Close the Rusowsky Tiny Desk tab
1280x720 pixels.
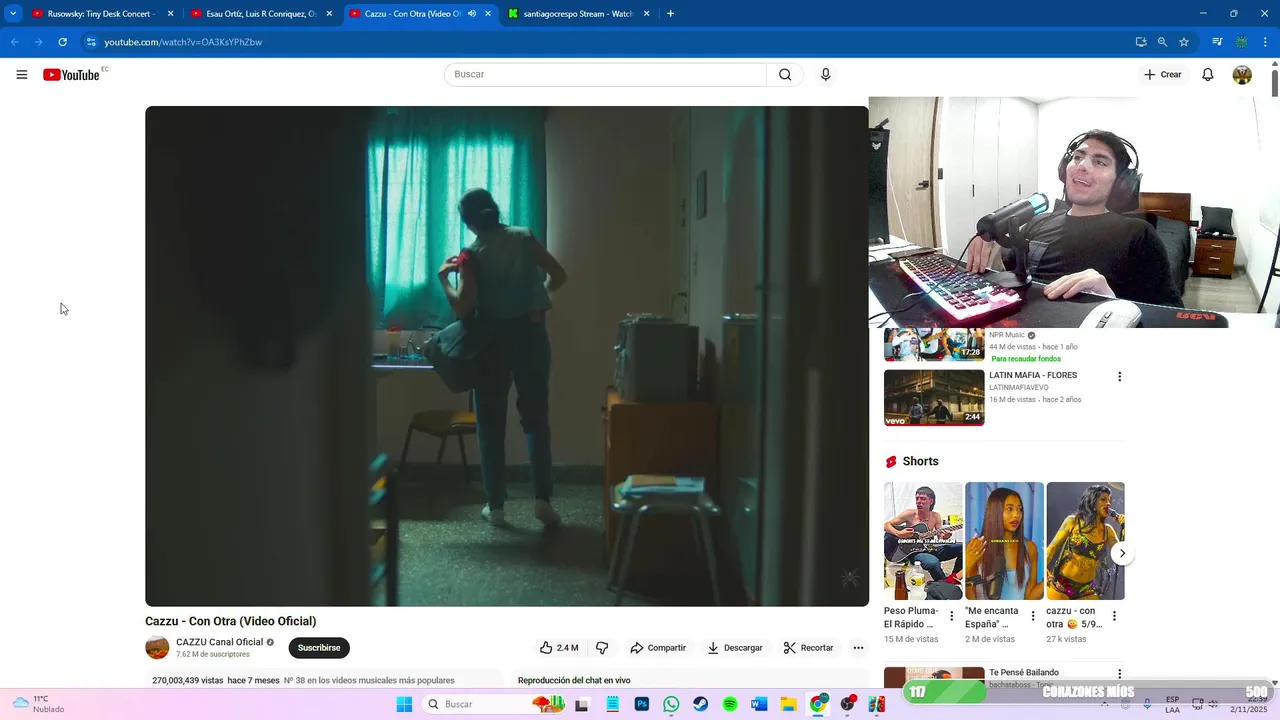[x=170, y=14]
